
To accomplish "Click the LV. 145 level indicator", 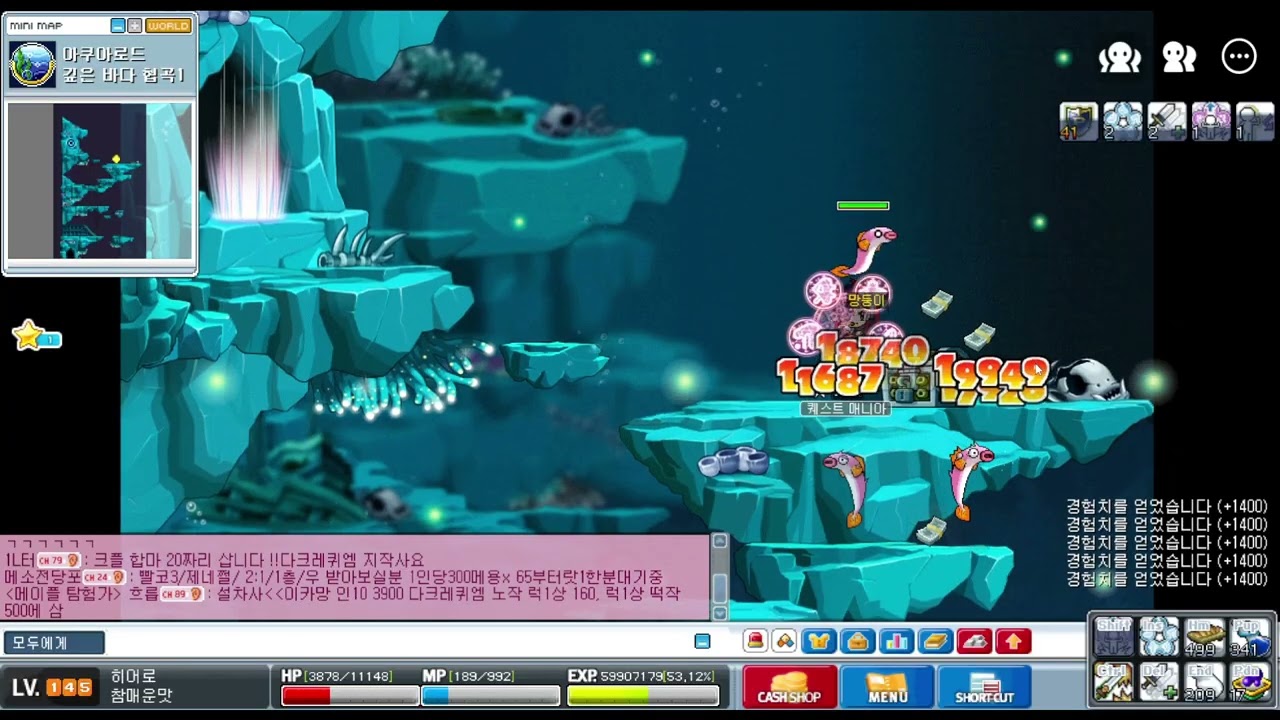I will click(52, 687).
